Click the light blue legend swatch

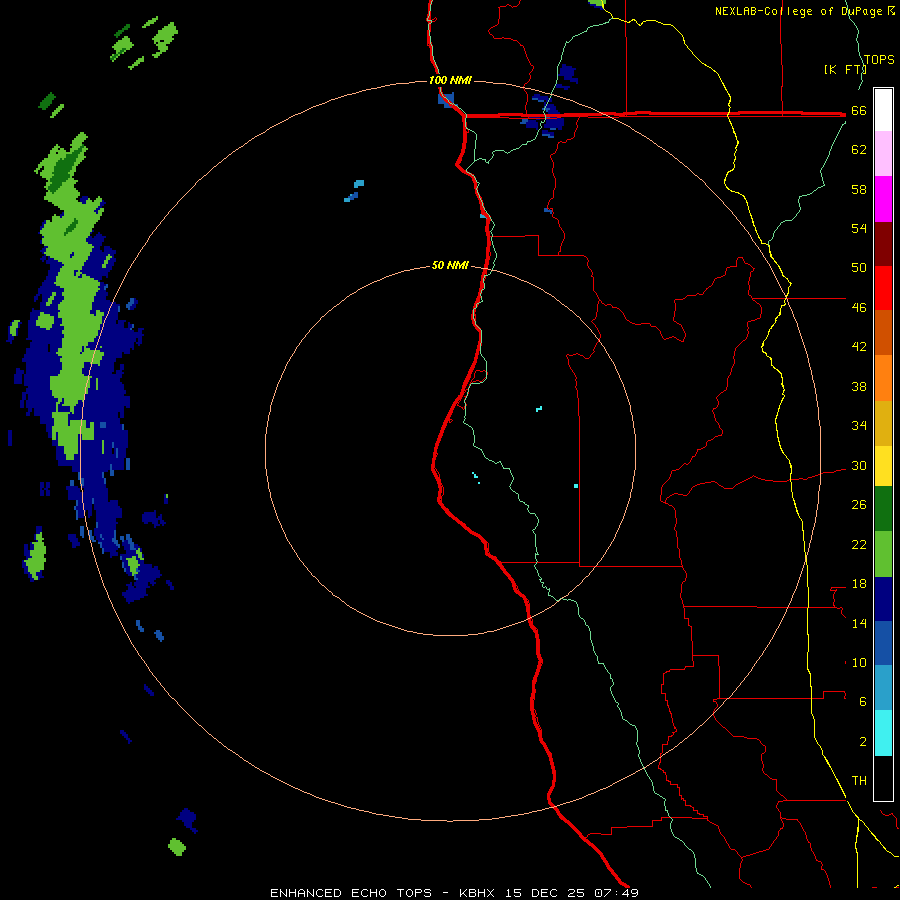point(883,688)
